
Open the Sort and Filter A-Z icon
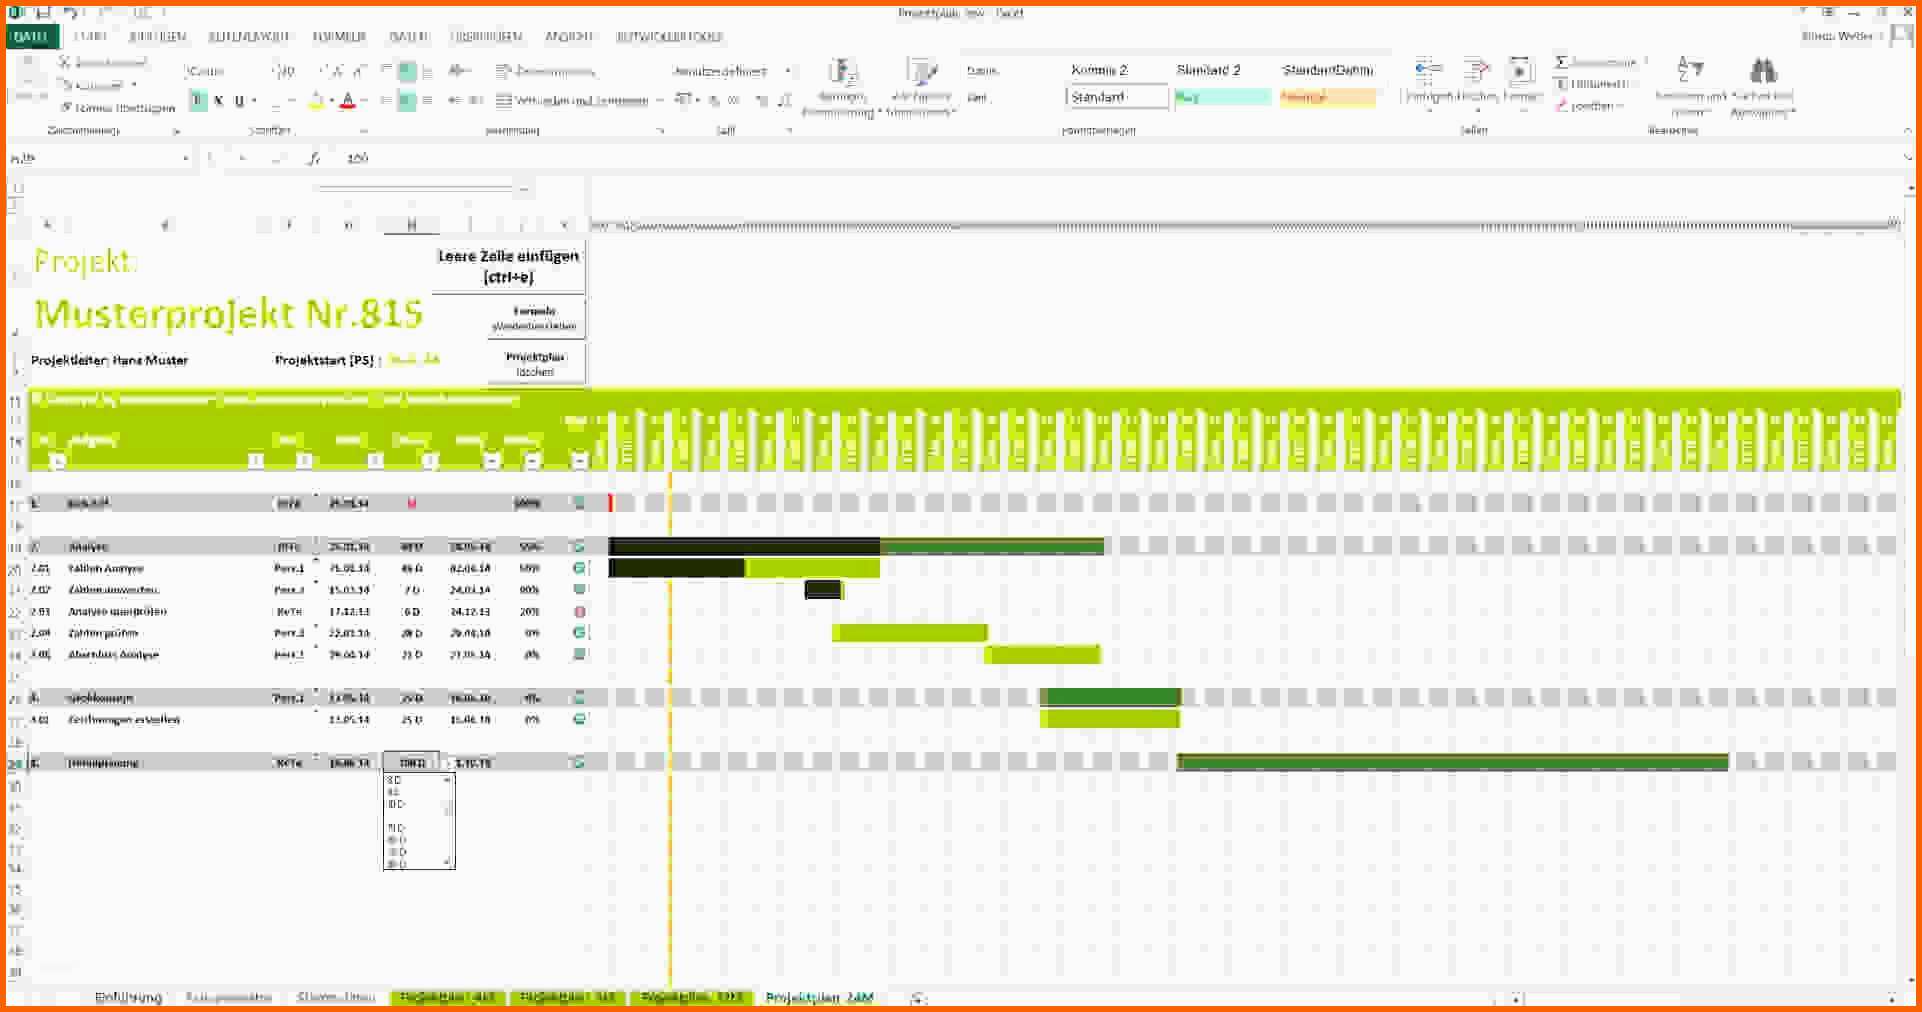1690,69
